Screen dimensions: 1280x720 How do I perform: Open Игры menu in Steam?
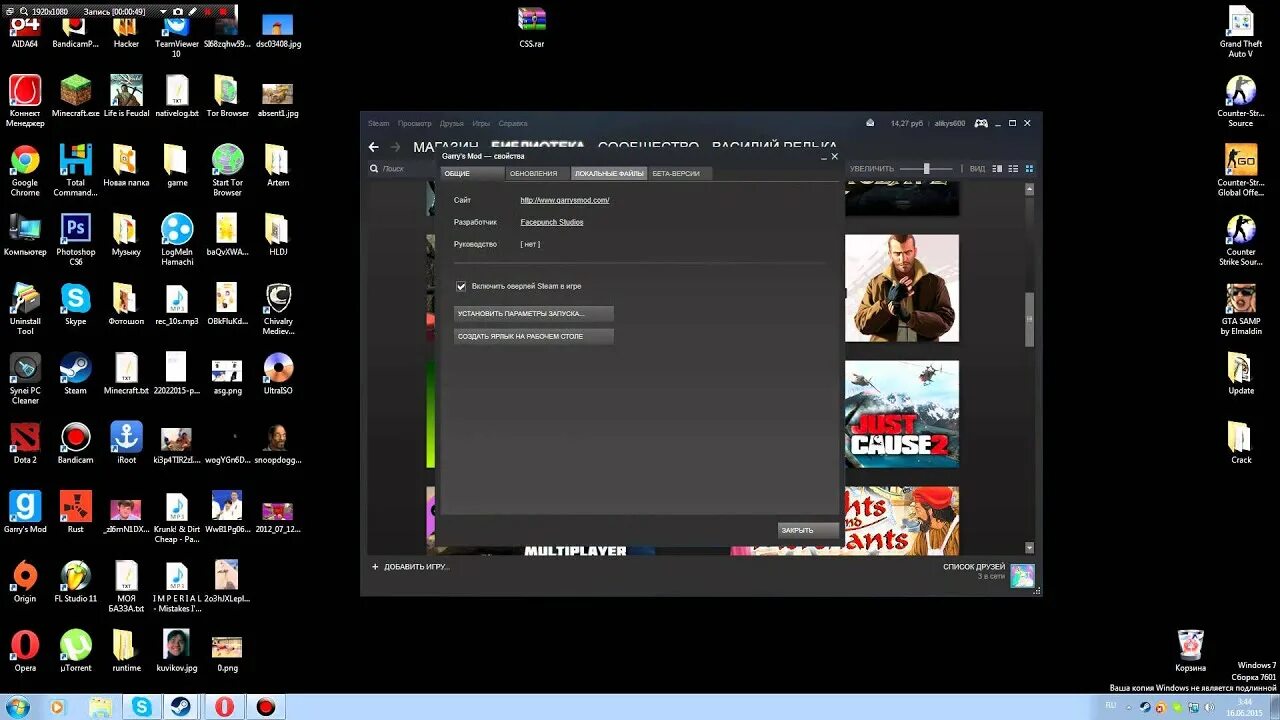coord(481,123)
